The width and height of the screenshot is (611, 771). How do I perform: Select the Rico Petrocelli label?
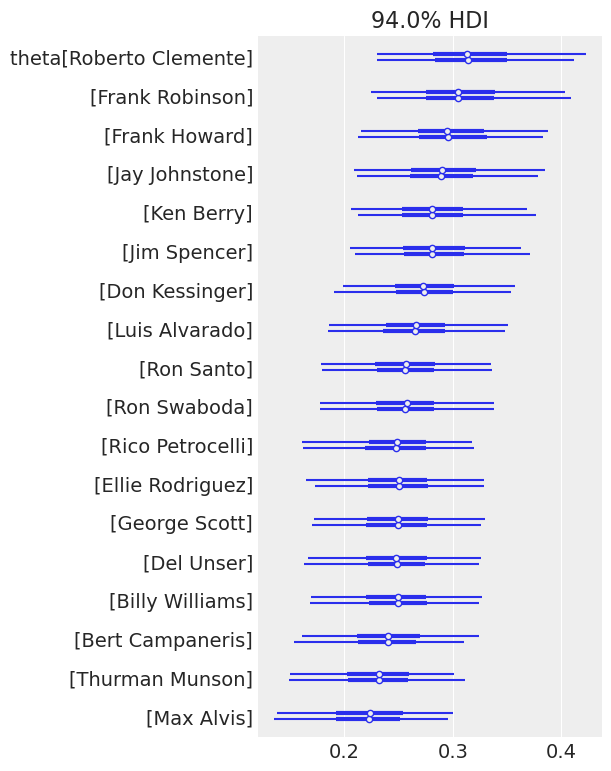(x=177, y=446)
